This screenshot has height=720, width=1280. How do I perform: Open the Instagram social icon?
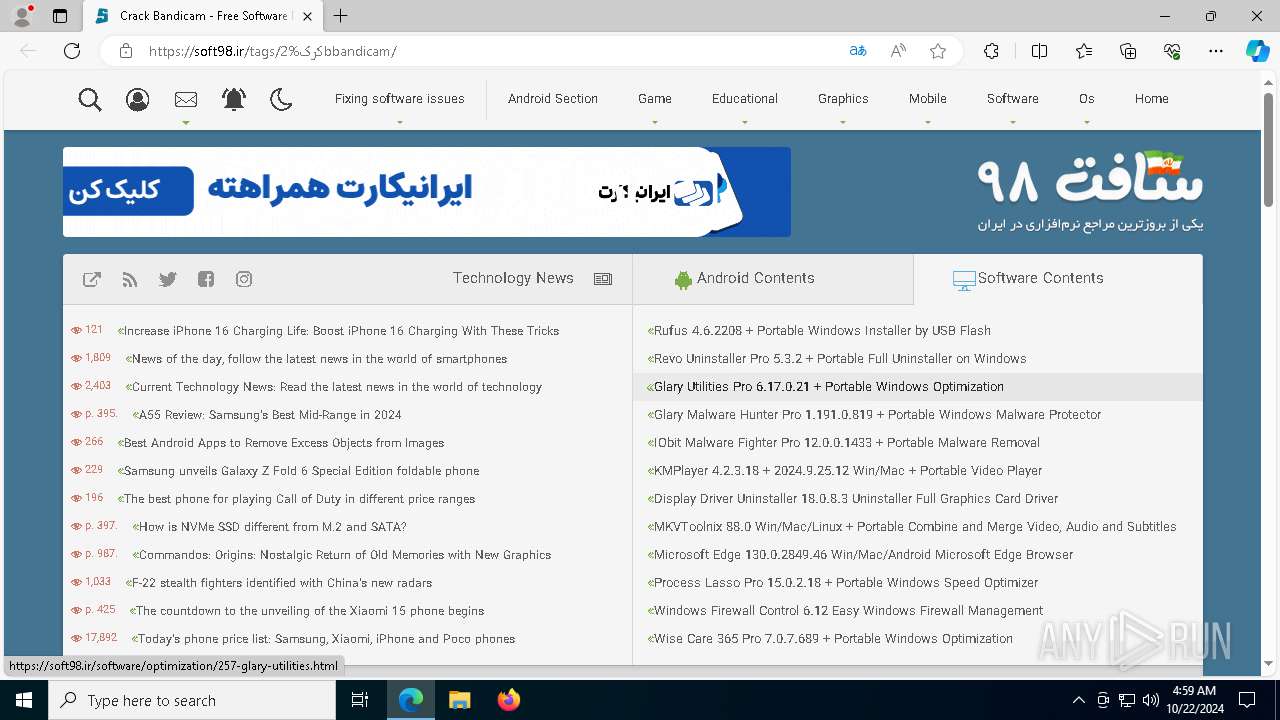(244, 279)
